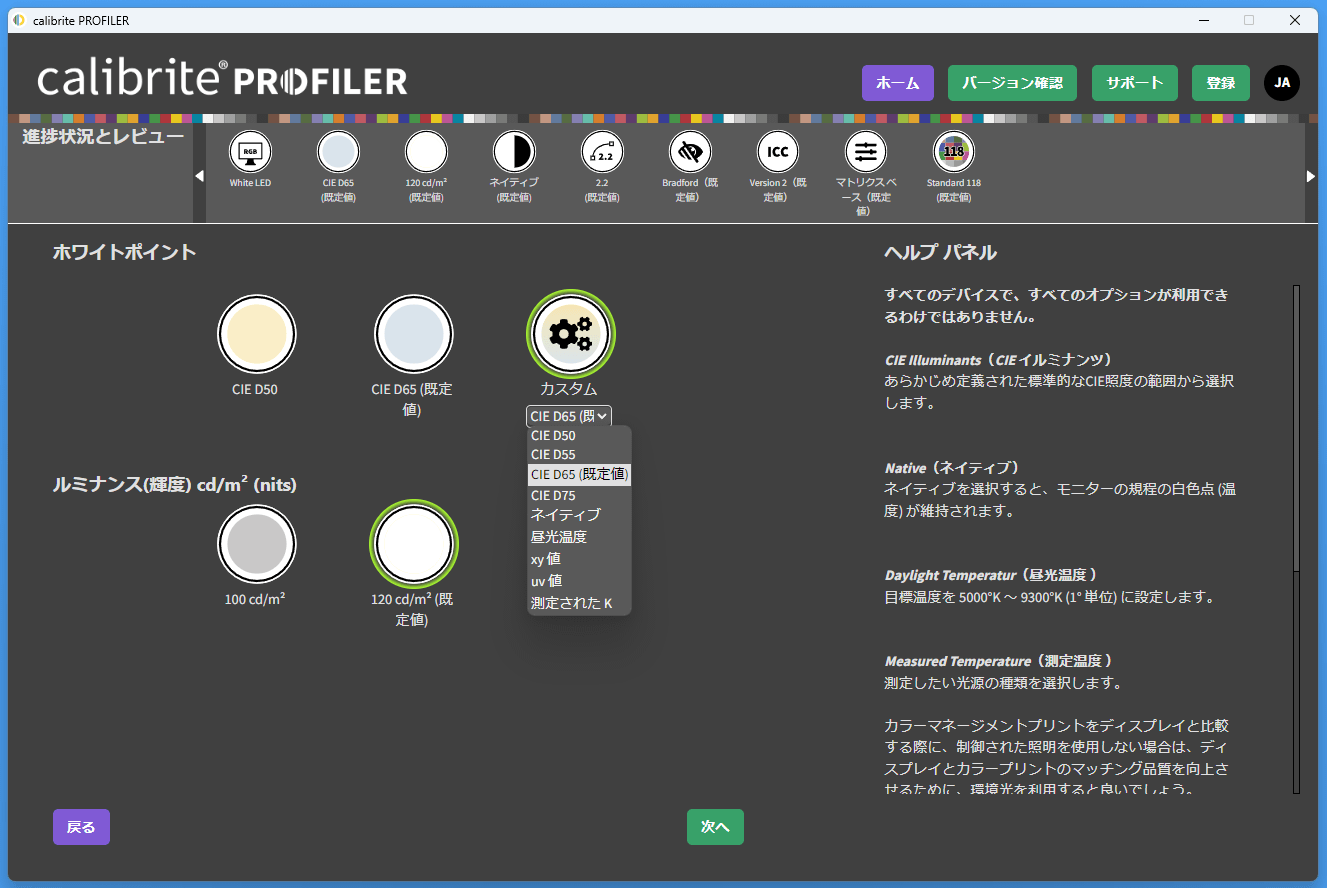Click the ネイティブ contrast half-circle icon
This screenshot has height=888, width=1327.
point(514,152)
